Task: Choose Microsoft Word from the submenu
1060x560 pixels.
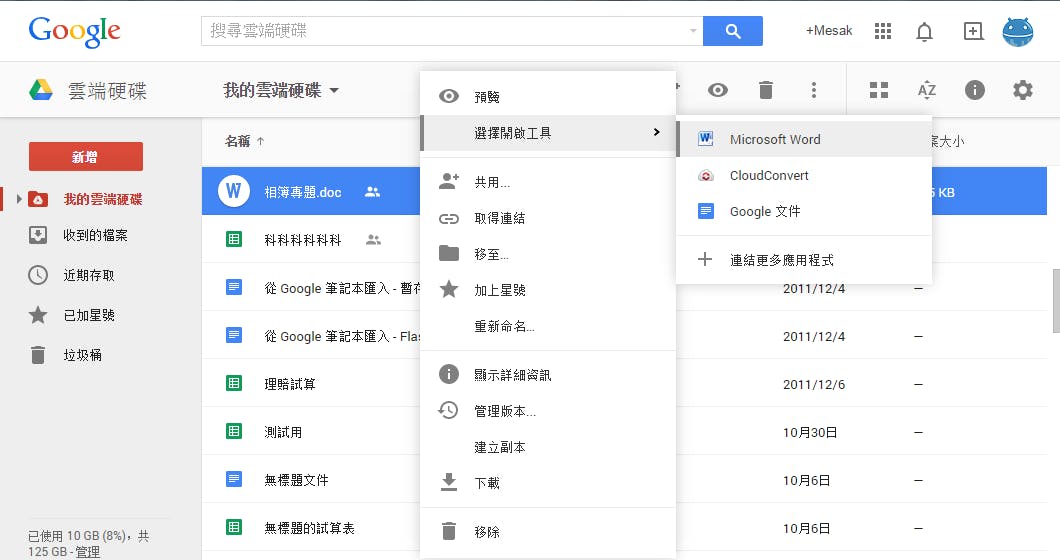Action: (x=775, y=139)
